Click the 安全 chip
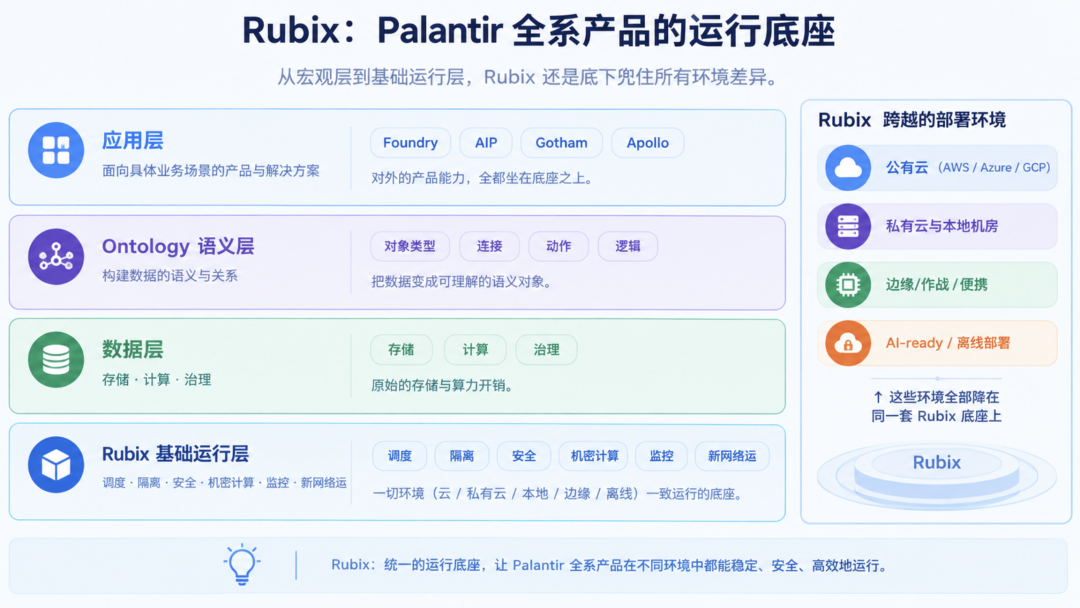This screenshot has width=1080, height=608. point(523,456)
